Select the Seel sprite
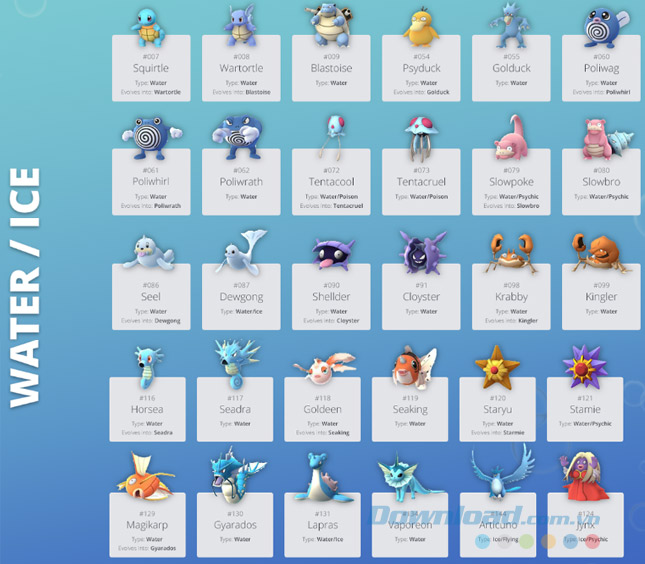The height and width of the screenshot is (564, 645). [149, 252]
